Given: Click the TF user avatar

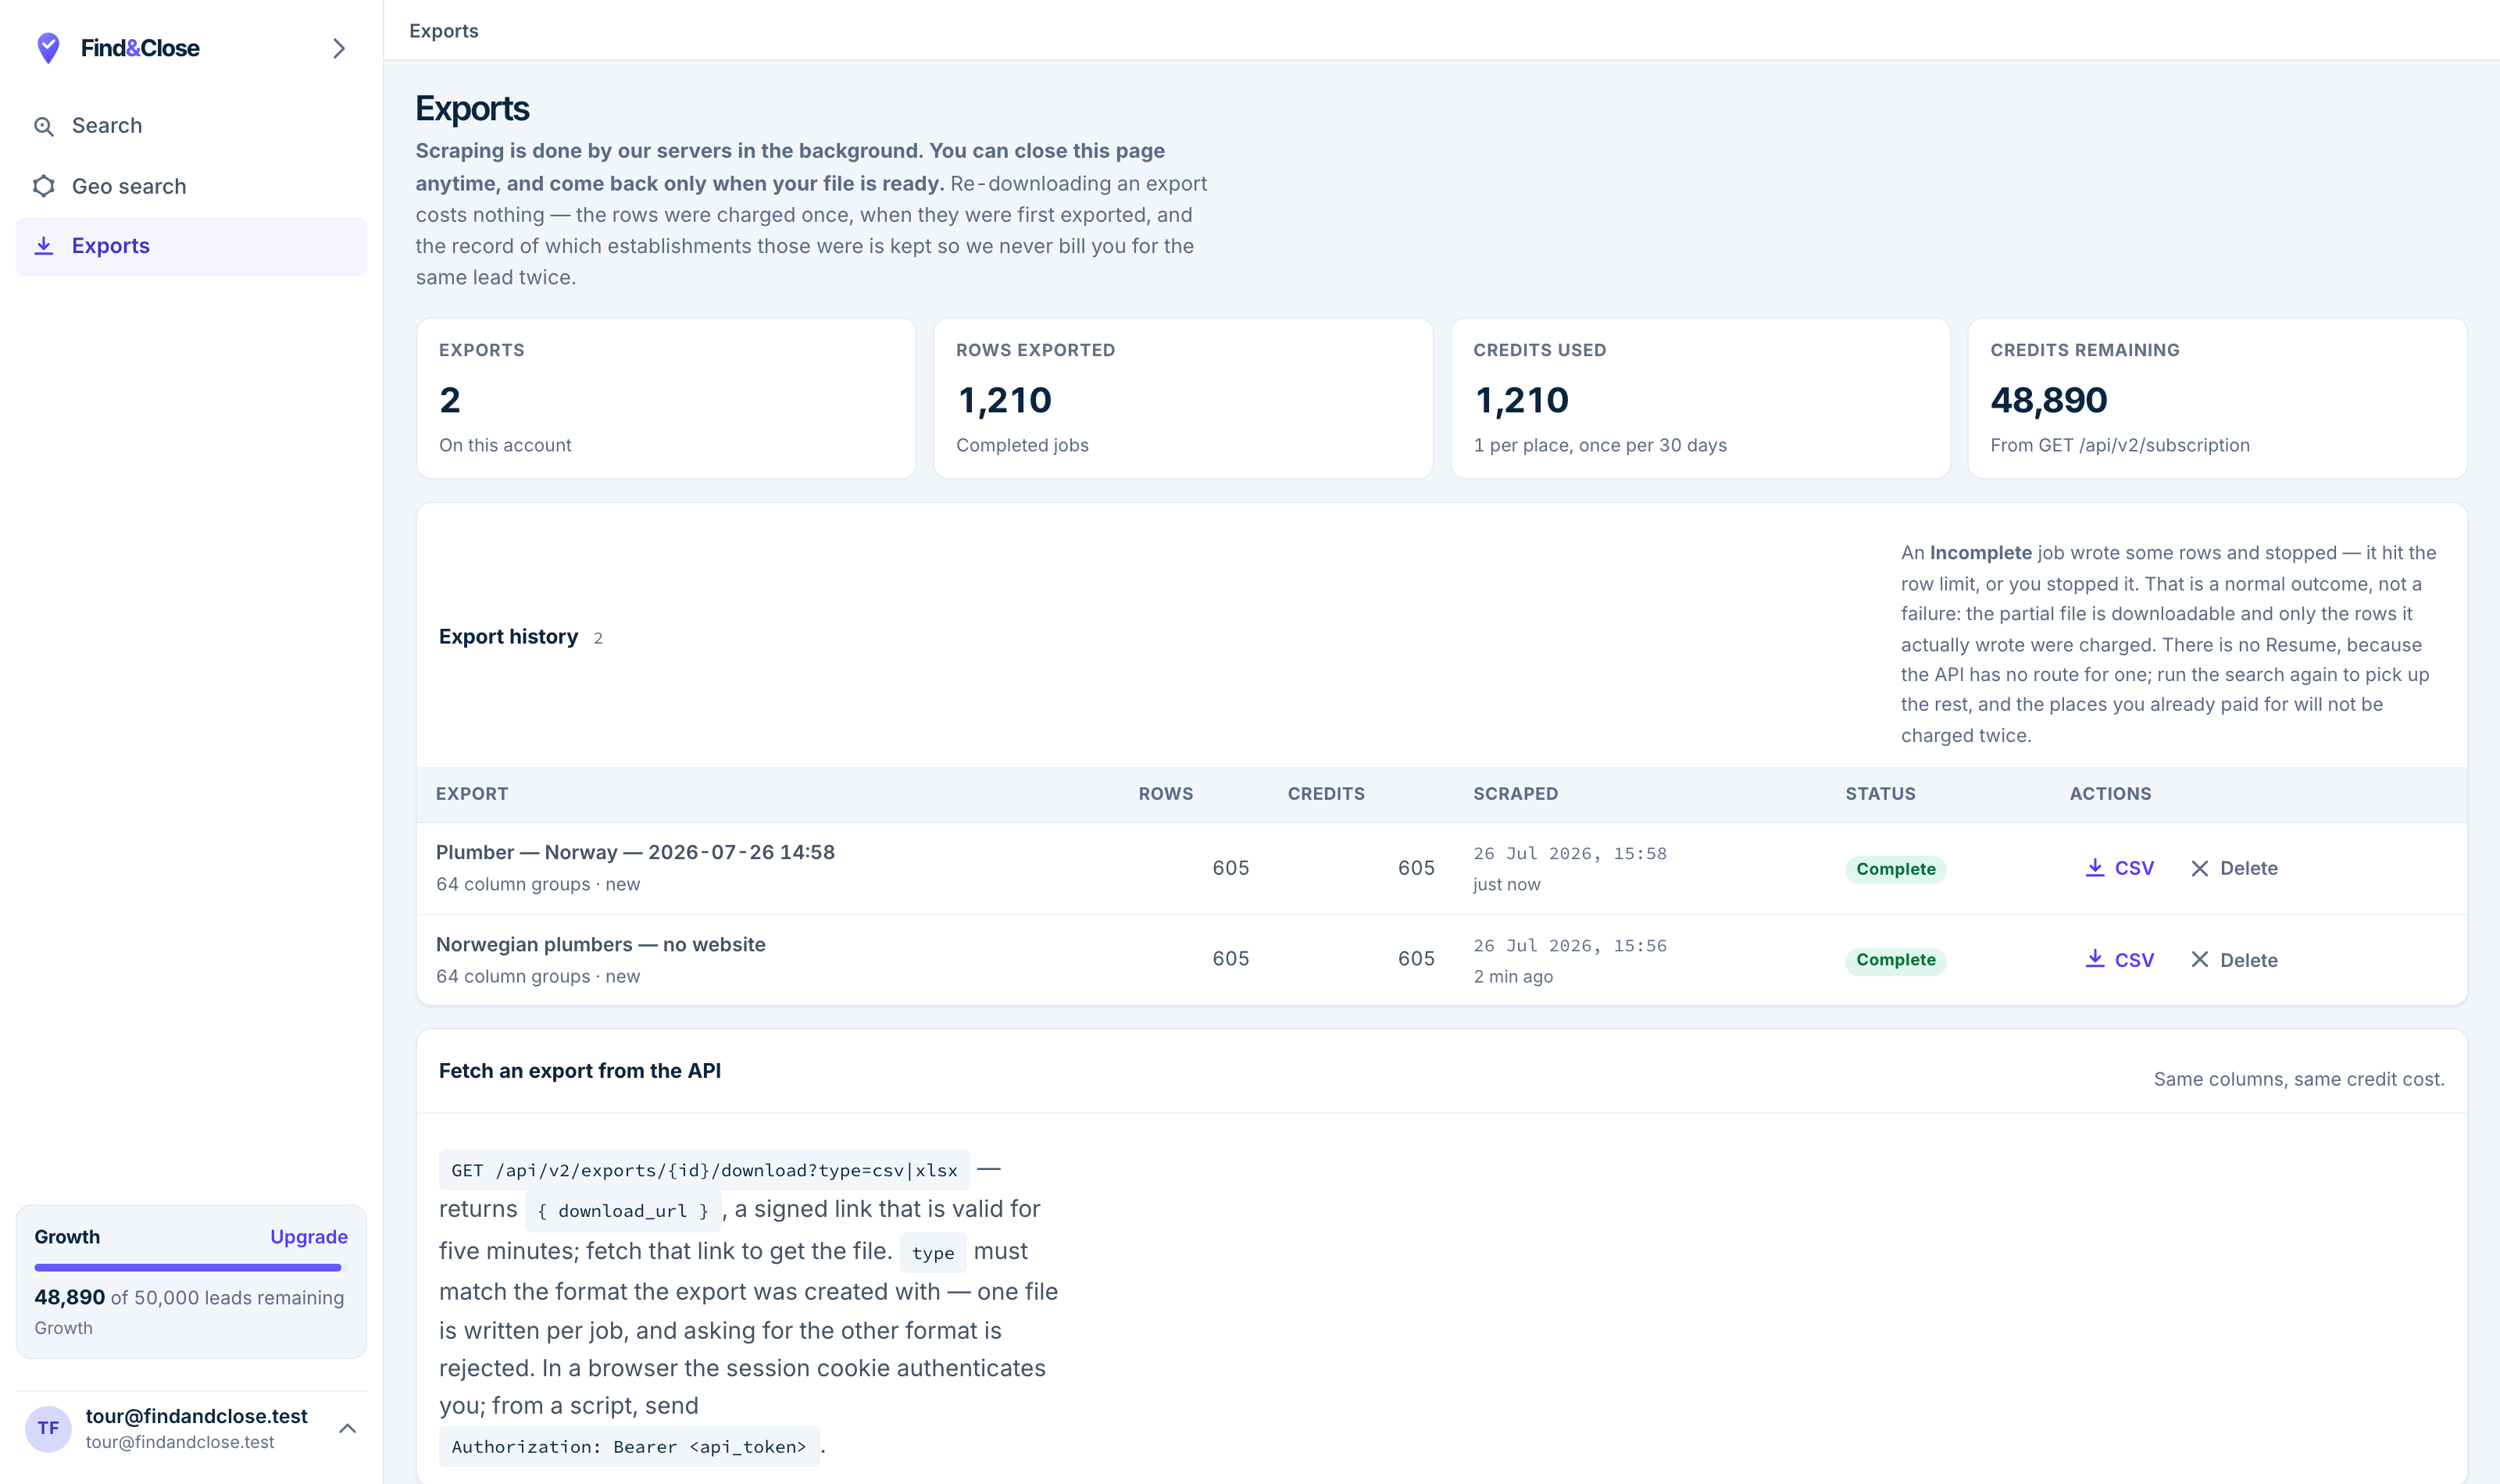Looking at the screenshot, I should click(x=48, y=1428).
